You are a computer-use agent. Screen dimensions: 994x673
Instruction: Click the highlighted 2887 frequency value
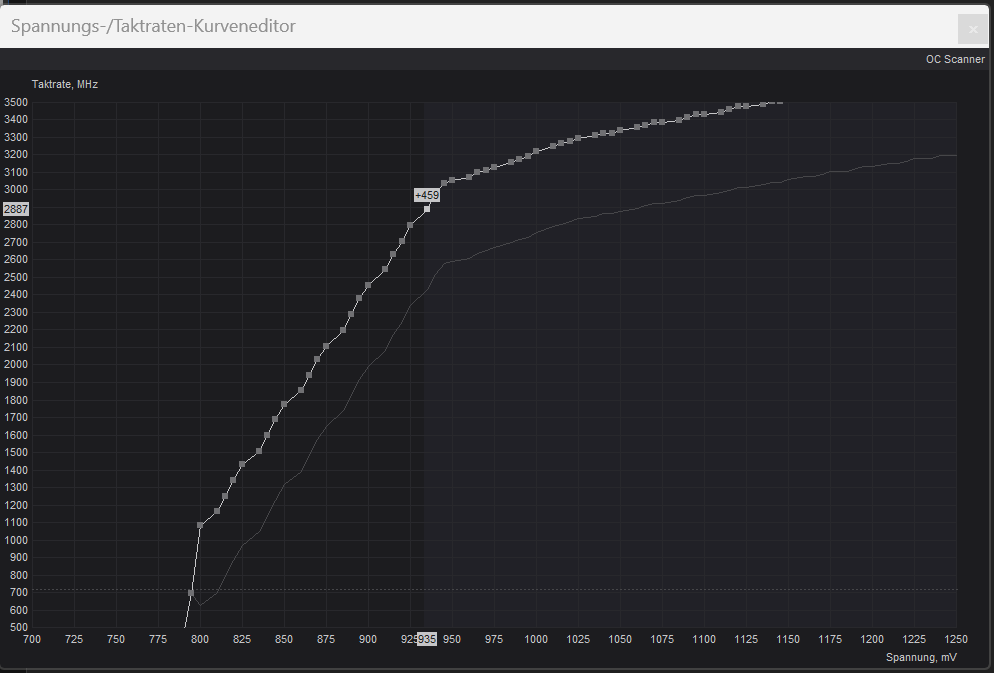point(16,208)
